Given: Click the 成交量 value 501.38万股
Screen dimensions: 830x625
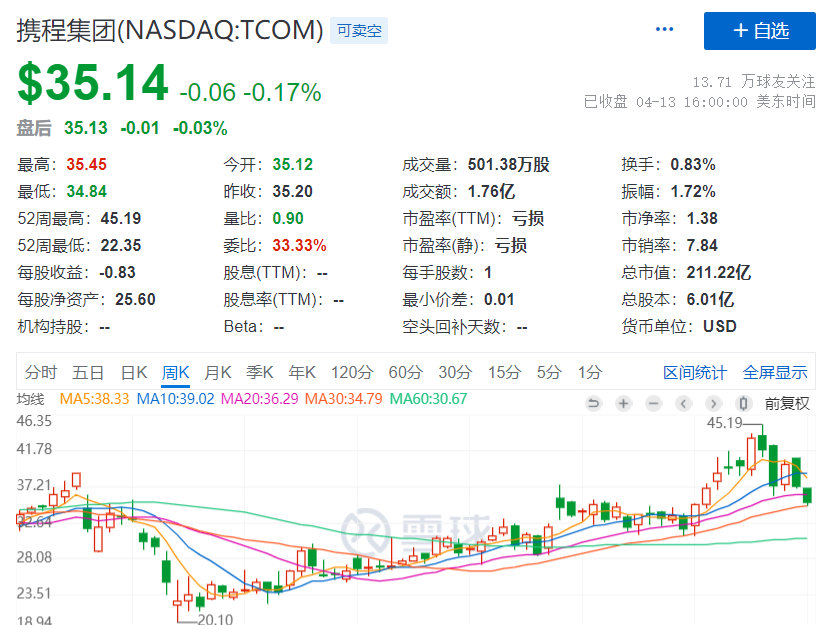Looking at the screenshot, I should (509, 165).
